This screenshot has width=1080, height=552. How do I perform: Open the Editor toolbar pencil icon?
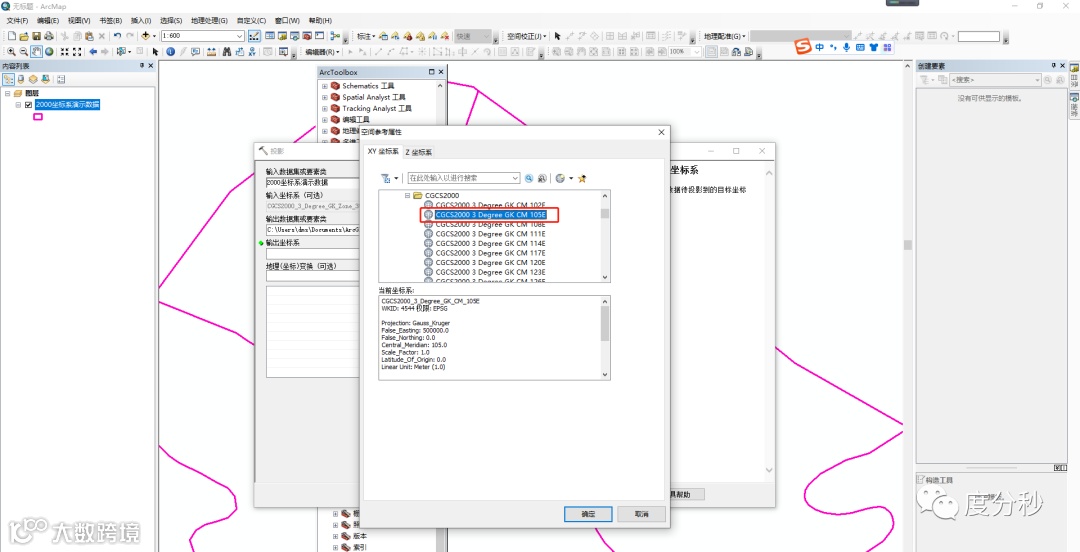pyautogui.click(x=253, y=36)
